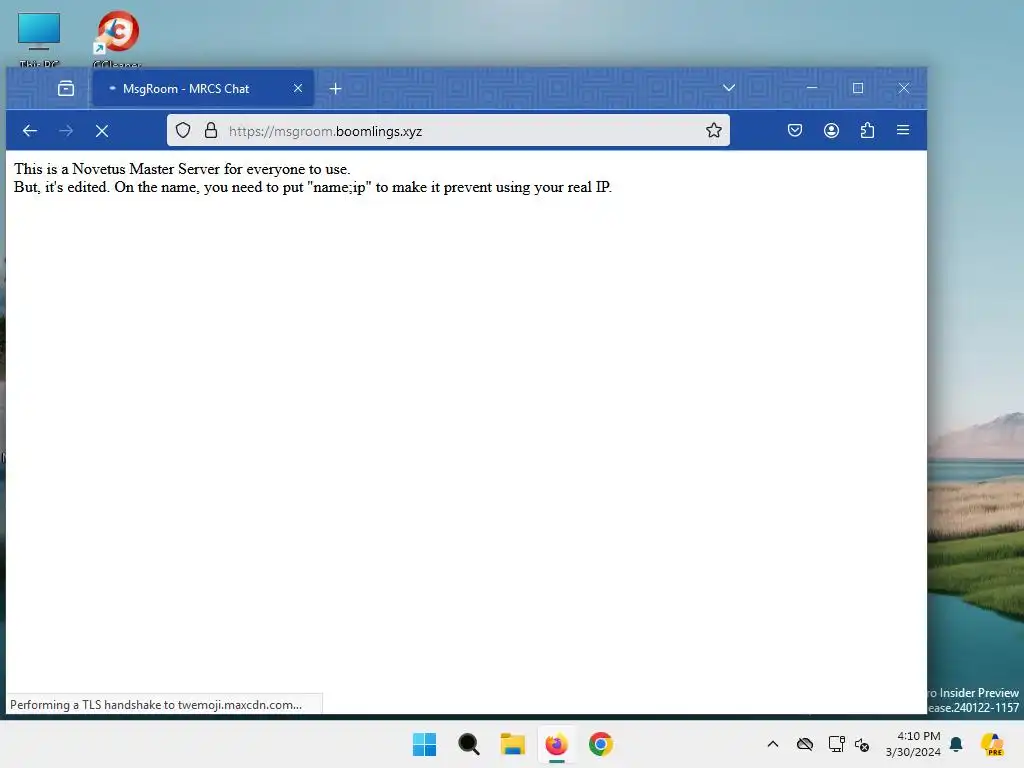Viewport: 1024px width, 768px height.
Task: Maximize the Firefox window
Action: pyautogui.click(x=857, y=88)
